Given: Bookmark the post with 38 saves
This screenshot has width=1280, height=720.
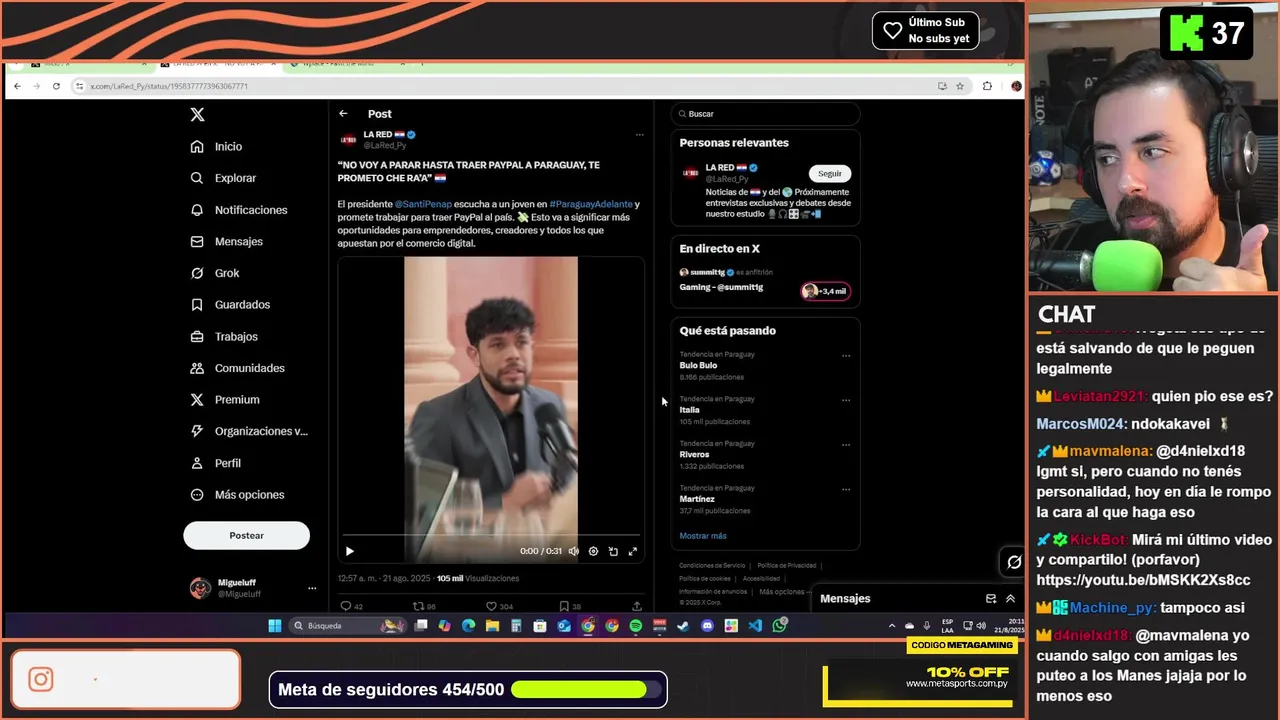Looking at the screenshot, I should tap(564, 606).
